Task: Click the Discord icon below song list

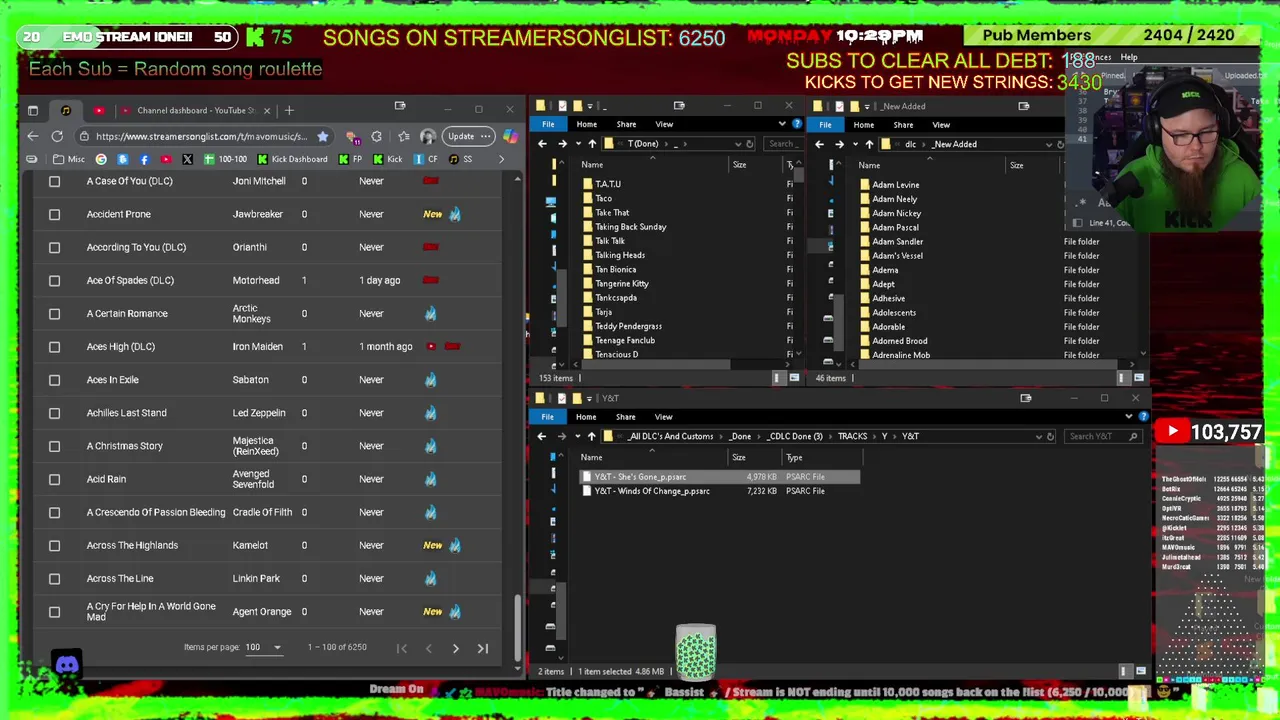Action: [x=67, y=665]
